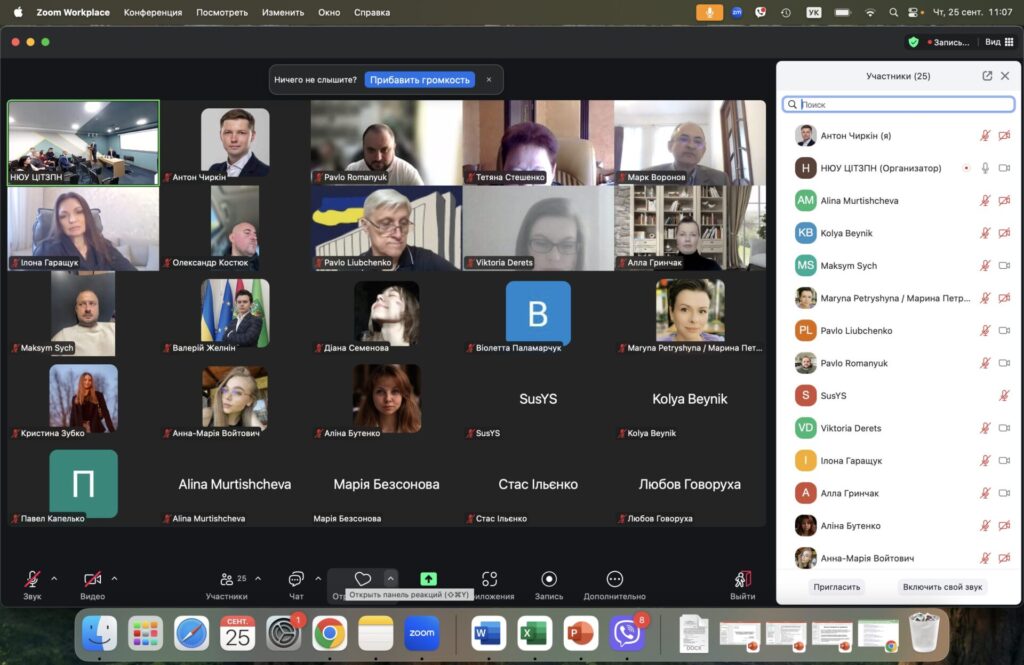The image size is (1024, 665).
Task: Open Zoom icon in the Dock
Action: tap(422, 633)
